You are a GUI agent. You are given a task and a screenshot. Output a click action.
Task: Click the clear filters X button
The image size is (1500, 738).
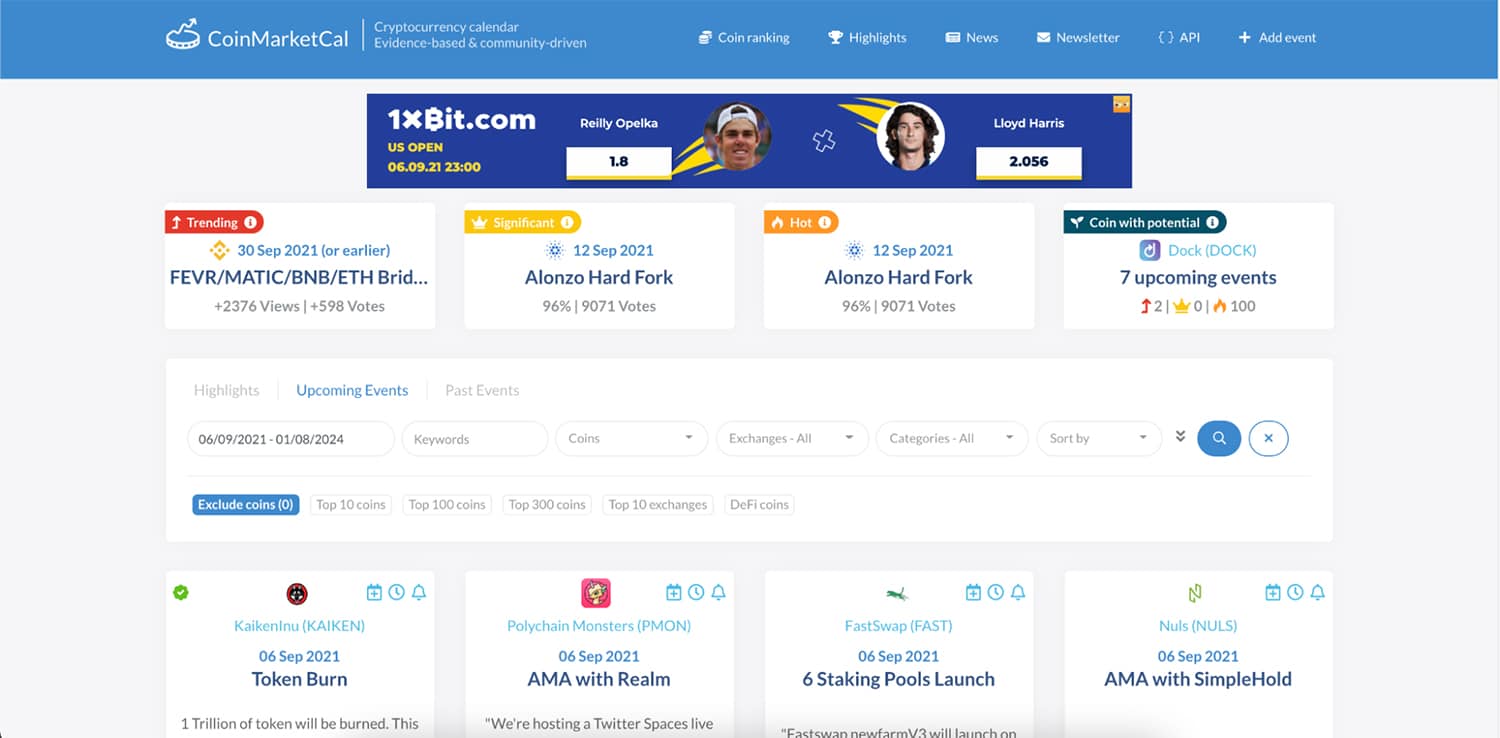1268,438
